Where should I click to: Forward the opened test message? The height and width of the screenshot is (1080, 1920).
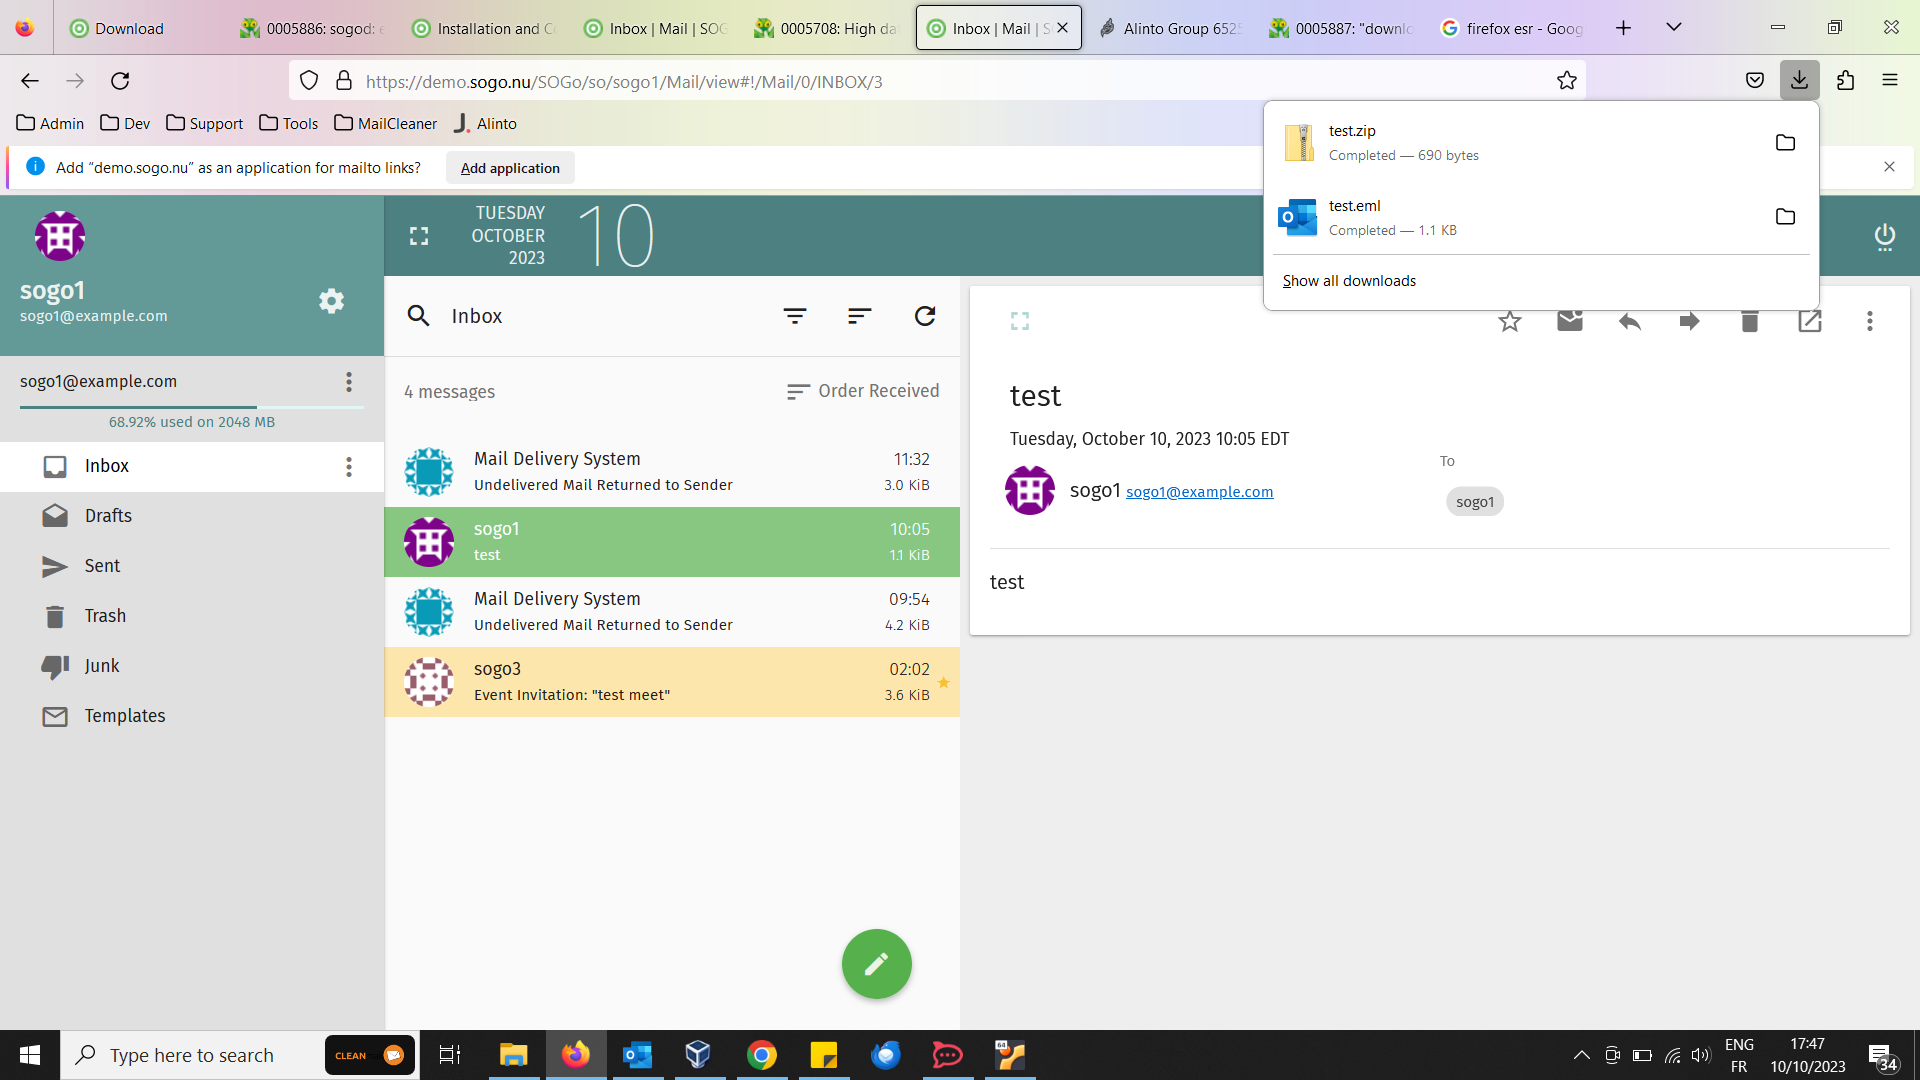pyautogui.click(x=1689, y=321)
